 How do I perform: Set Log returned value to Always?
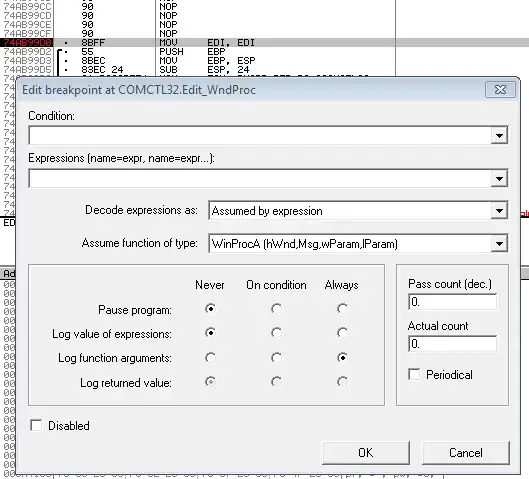[342, 382]
